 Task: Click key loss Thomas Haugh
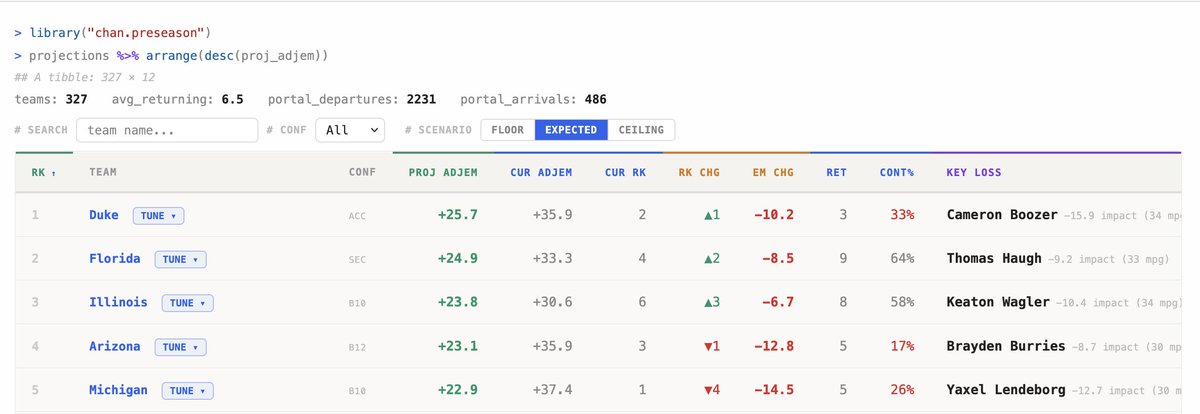click(994, 259)
